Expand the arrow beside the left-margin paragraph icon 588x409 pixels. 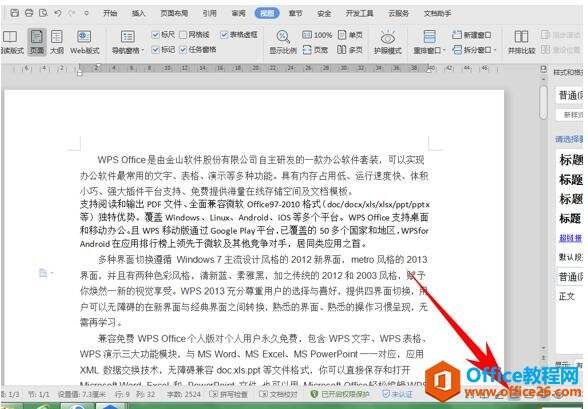52,273
